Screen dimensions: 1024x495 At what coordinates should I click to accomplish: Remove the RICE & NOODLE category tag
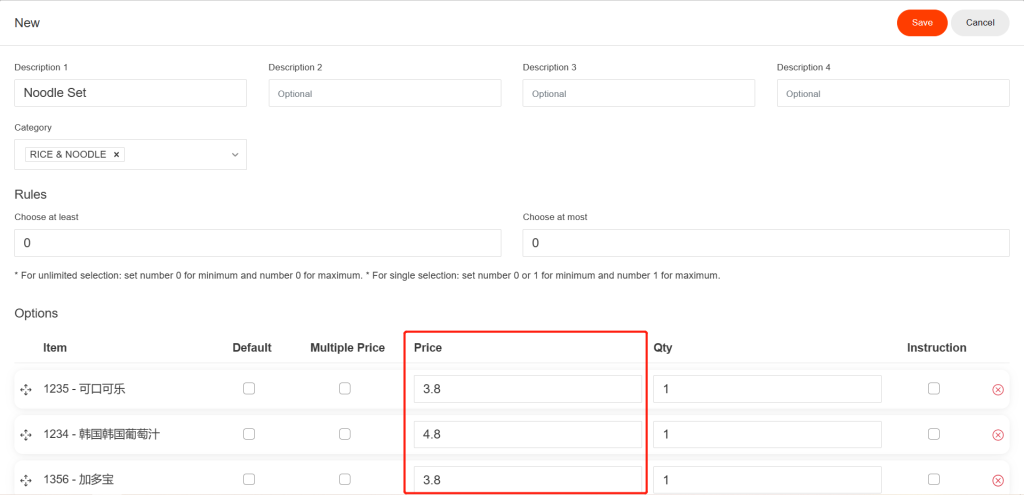pyautogui.click(x=116, y=155)
